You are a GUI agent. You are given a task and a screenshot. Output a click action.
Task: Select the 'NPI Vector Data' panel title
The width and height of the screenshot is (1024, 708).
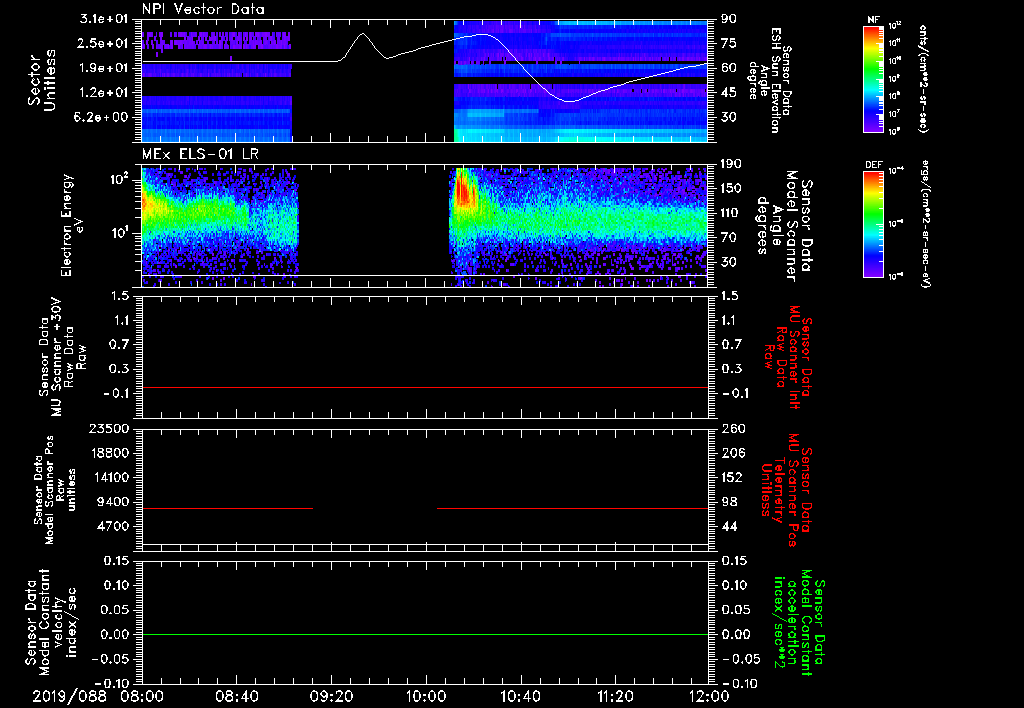(x=203, y=9)
